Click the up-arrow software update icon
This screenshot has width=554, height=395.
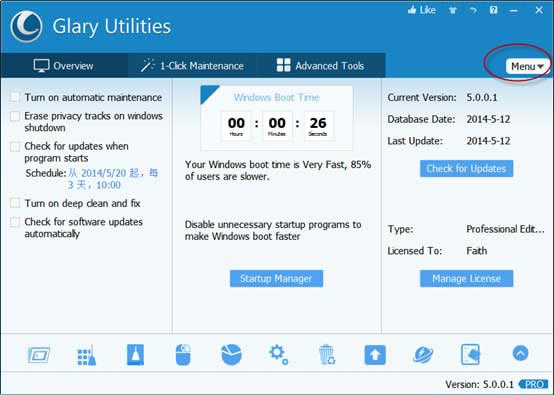(375, 355)
